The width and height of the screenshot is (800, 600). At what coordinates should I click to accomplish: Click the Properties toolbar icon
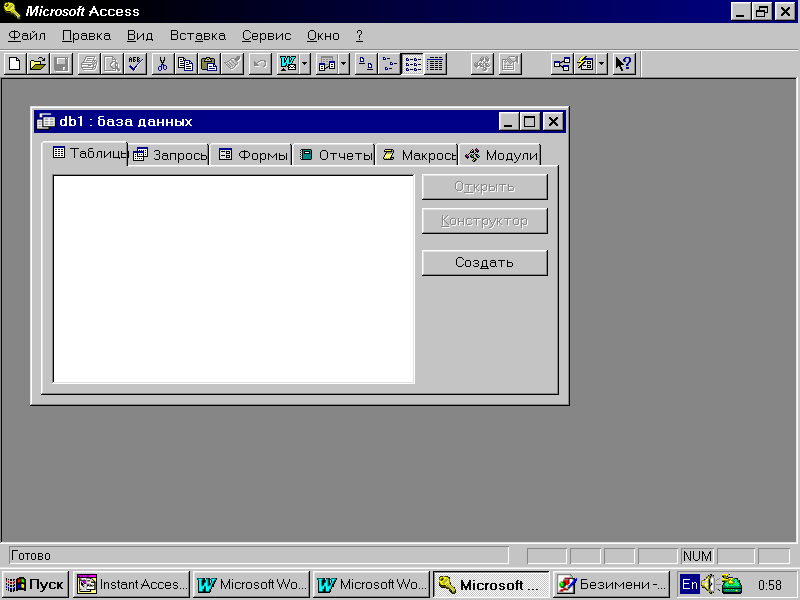click(510, 64)
